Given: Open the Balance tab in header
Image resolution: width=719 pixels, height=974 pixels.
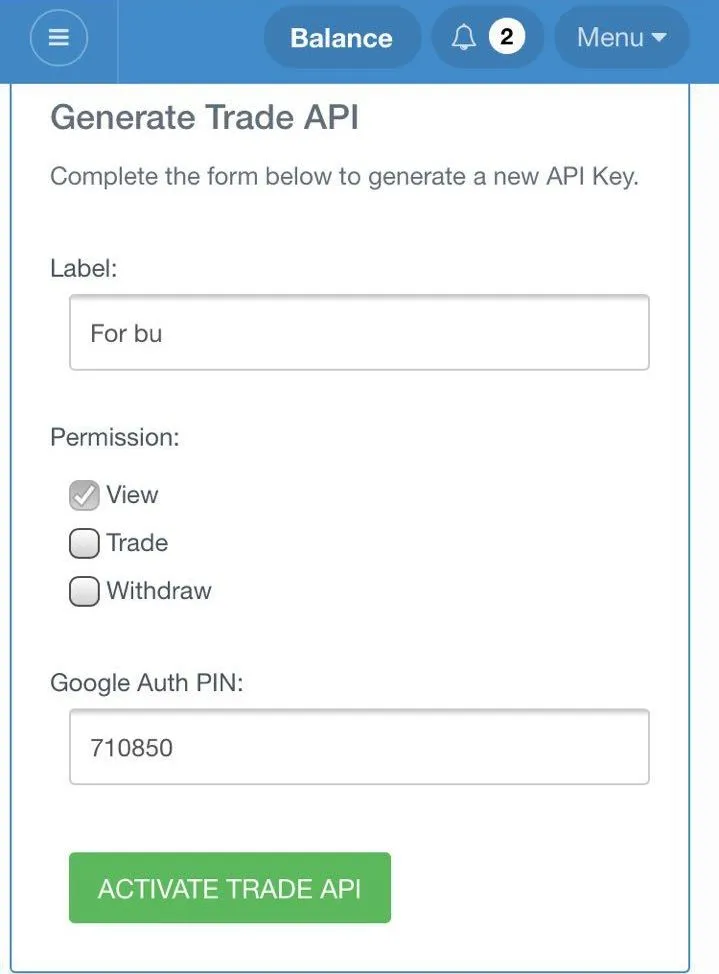Looking at the screenshot, I should coord(342,37).
